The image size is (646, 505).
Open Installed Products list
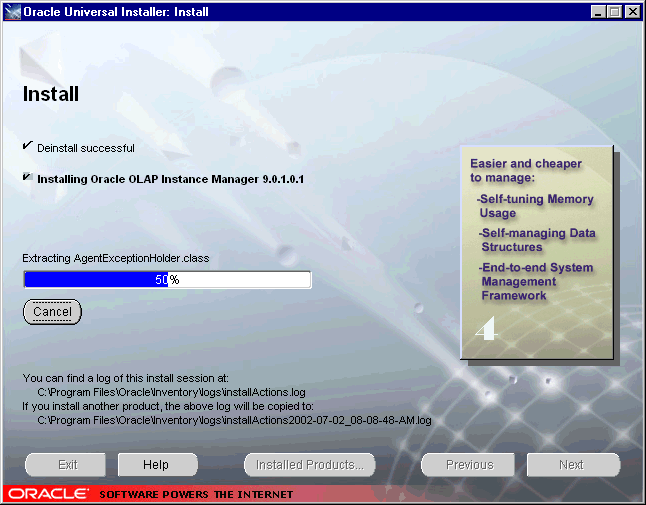click(309, 465)
